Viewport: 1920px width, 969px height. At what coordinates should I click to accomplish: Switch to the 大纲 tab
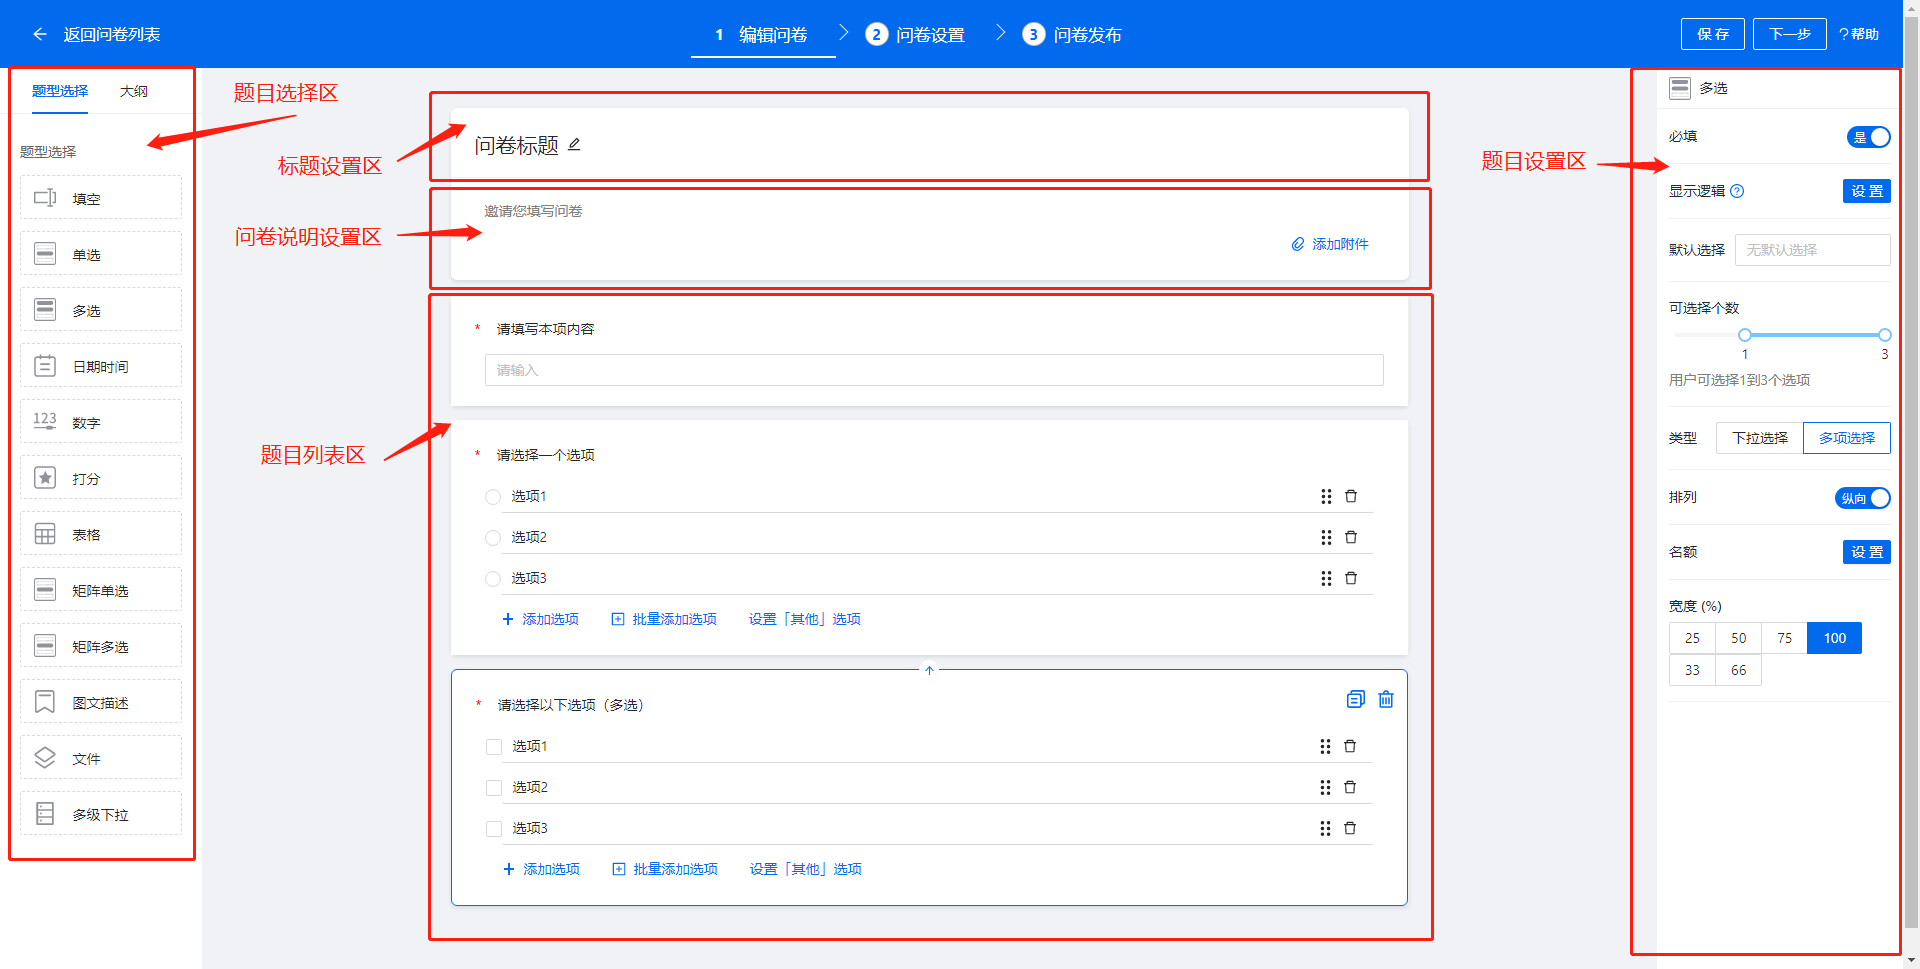pyautogui.click(x=133, y=91)
